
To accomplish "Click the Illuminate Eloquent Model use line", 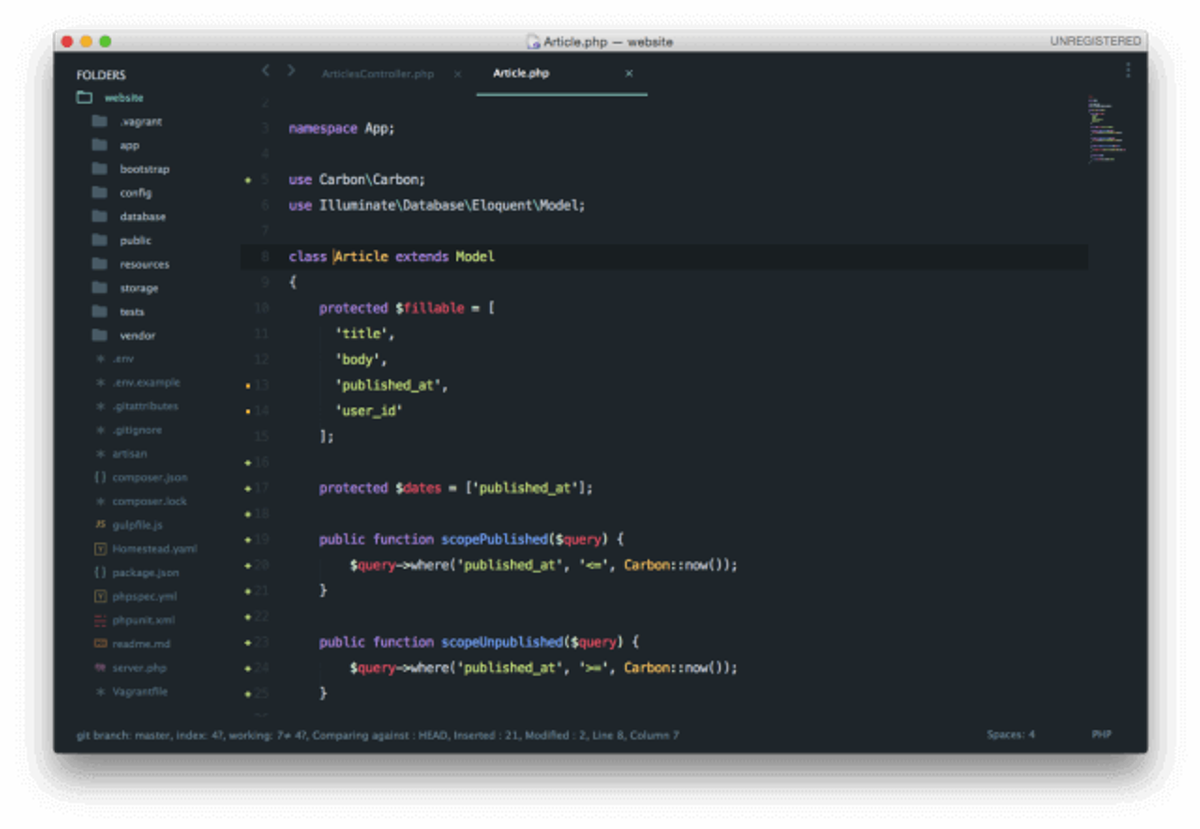I will (x=437, y=205).
